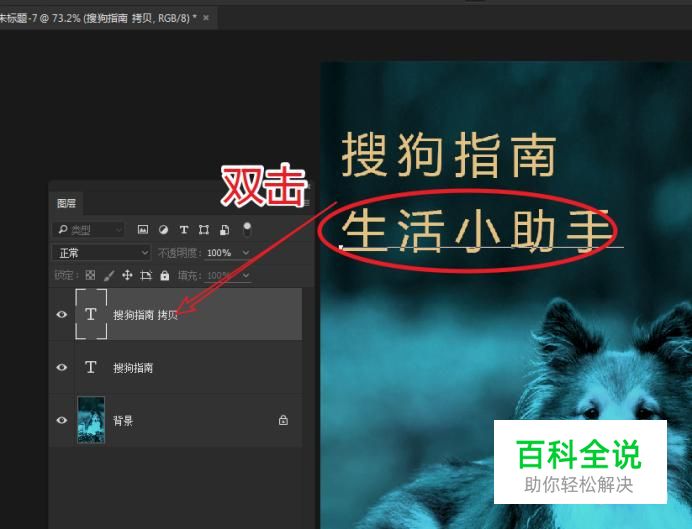This screenshot has width=692, height=529.
Task: Click T thumbnail of 搜狗指南 layer
Action: pos(90,367)
